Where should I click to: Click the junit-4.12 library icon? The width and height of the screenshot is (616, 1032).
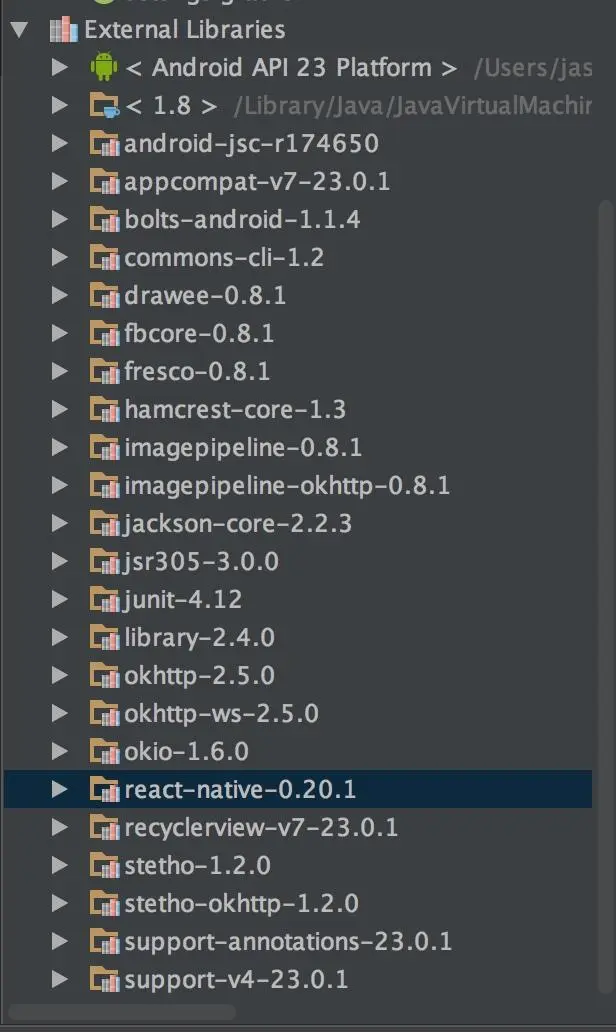pyautogui.click(x=104, y=599)
